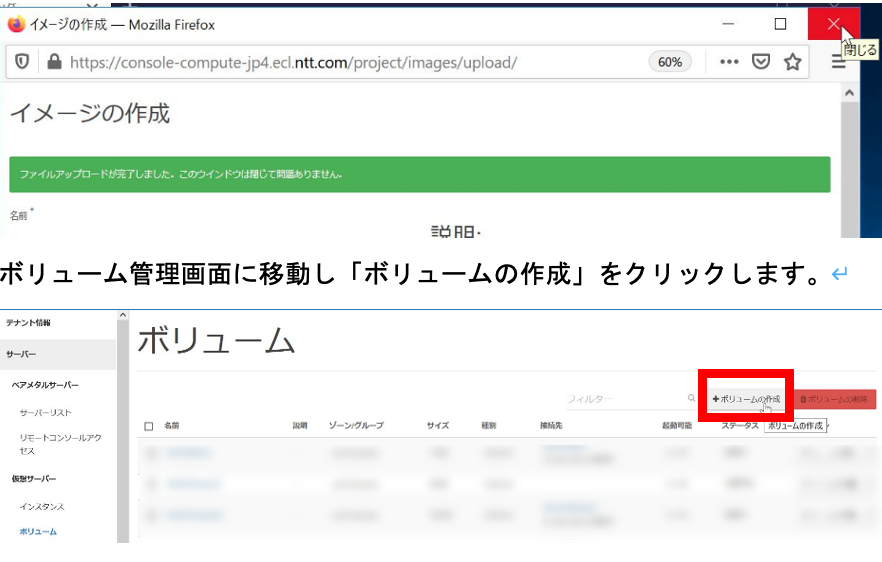The width and height of the screenshot is (882, 562).
Task: Click the フィルター text input field
Action: (625, 399)
